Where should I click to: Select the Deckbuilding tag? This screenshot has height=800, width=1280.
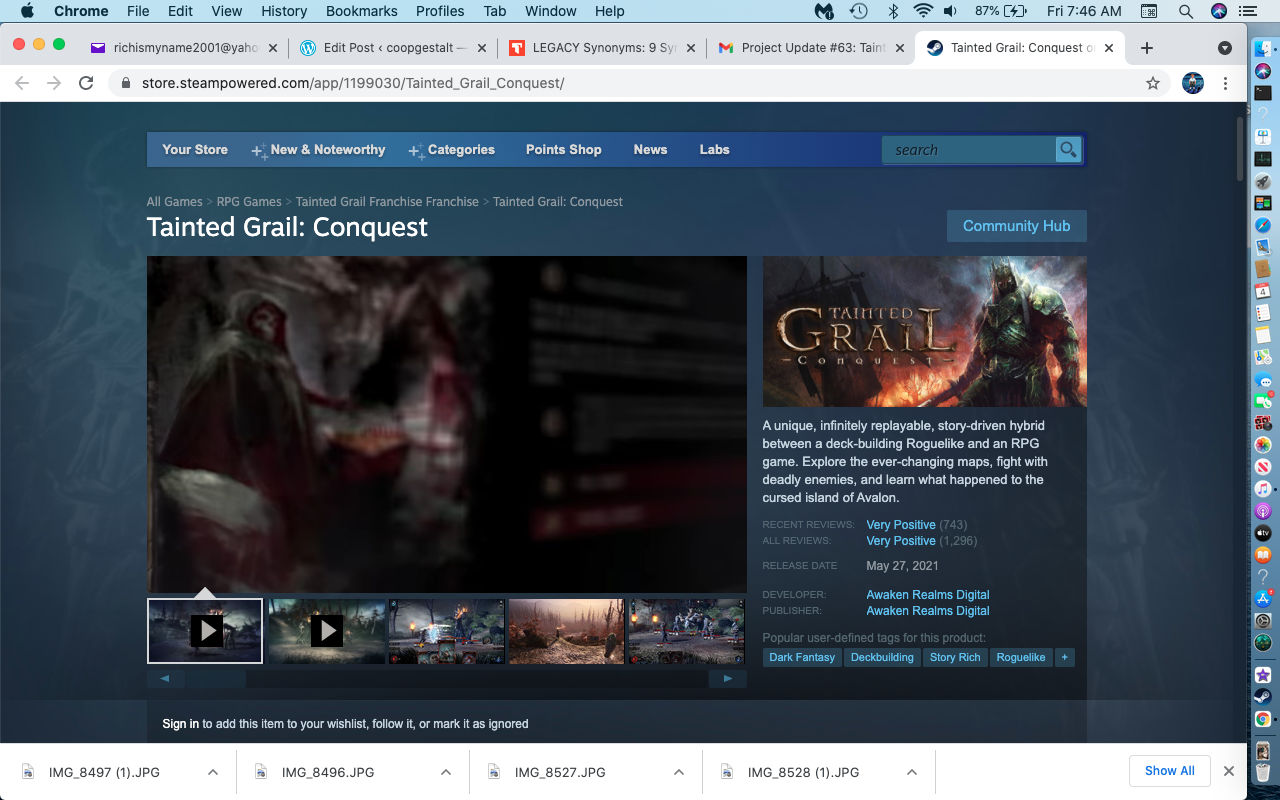pos(882,657)
